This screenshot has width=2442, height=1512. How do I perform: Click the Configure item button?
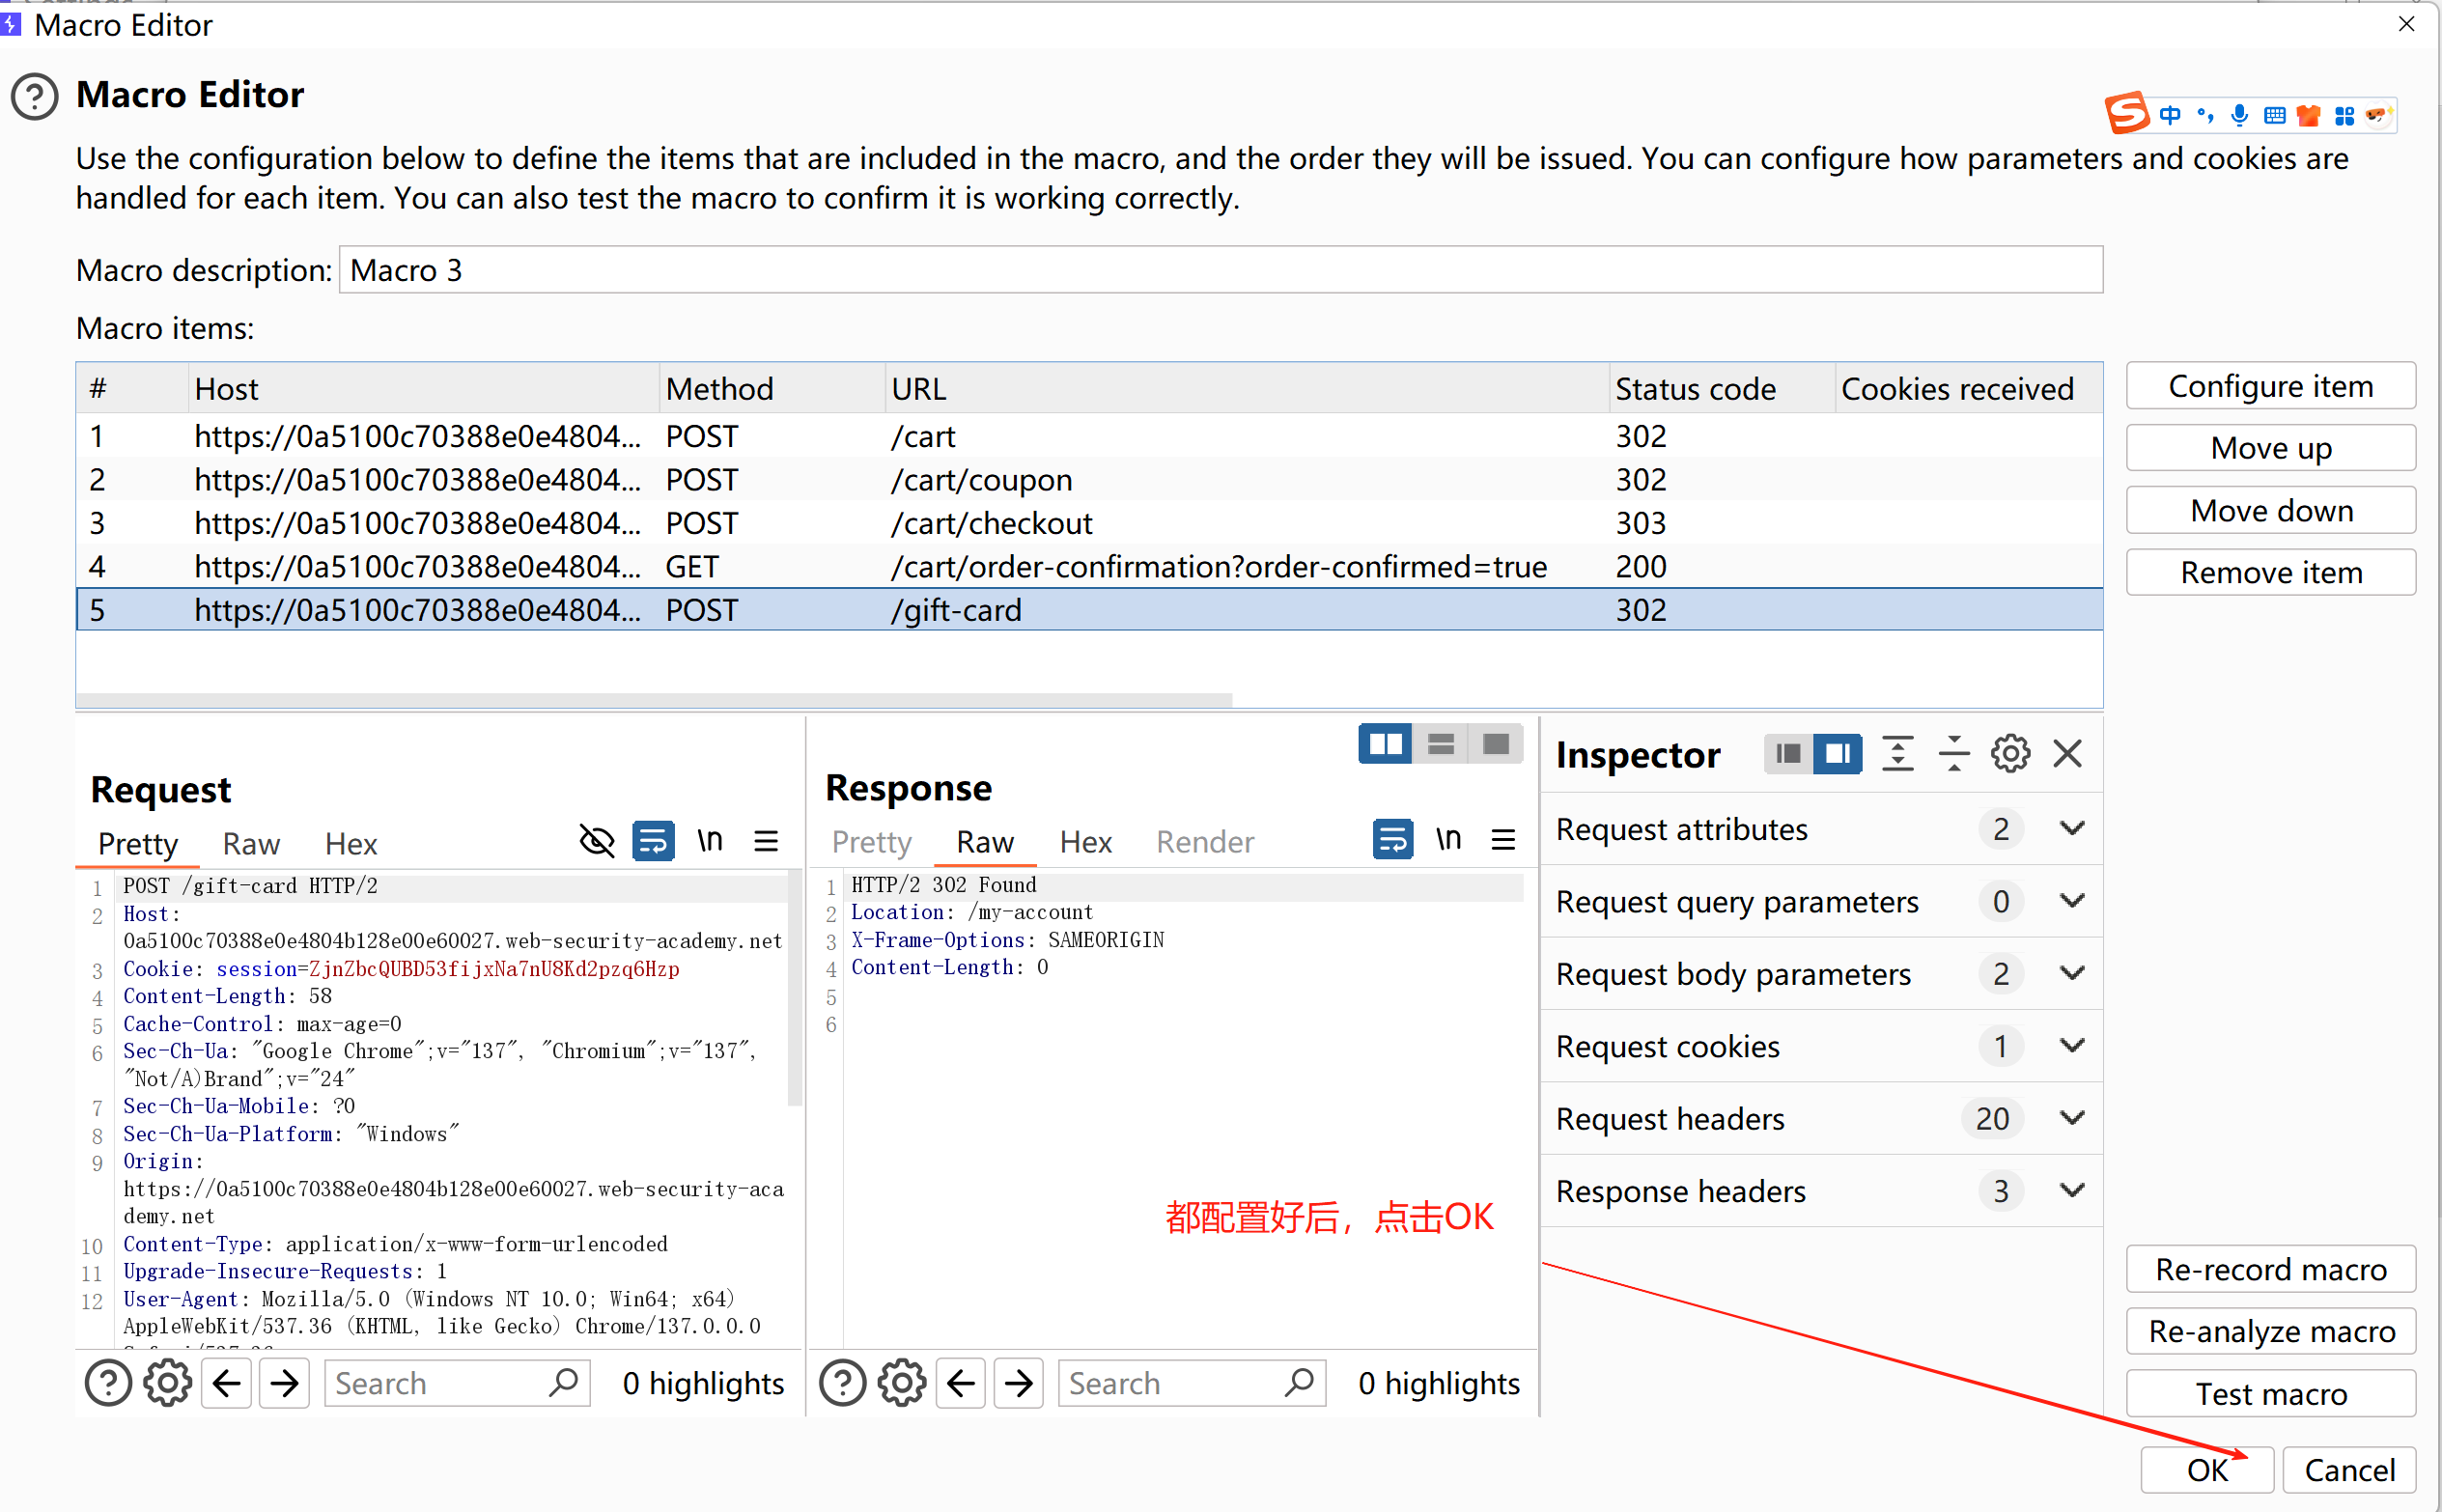pos(2270,386)
